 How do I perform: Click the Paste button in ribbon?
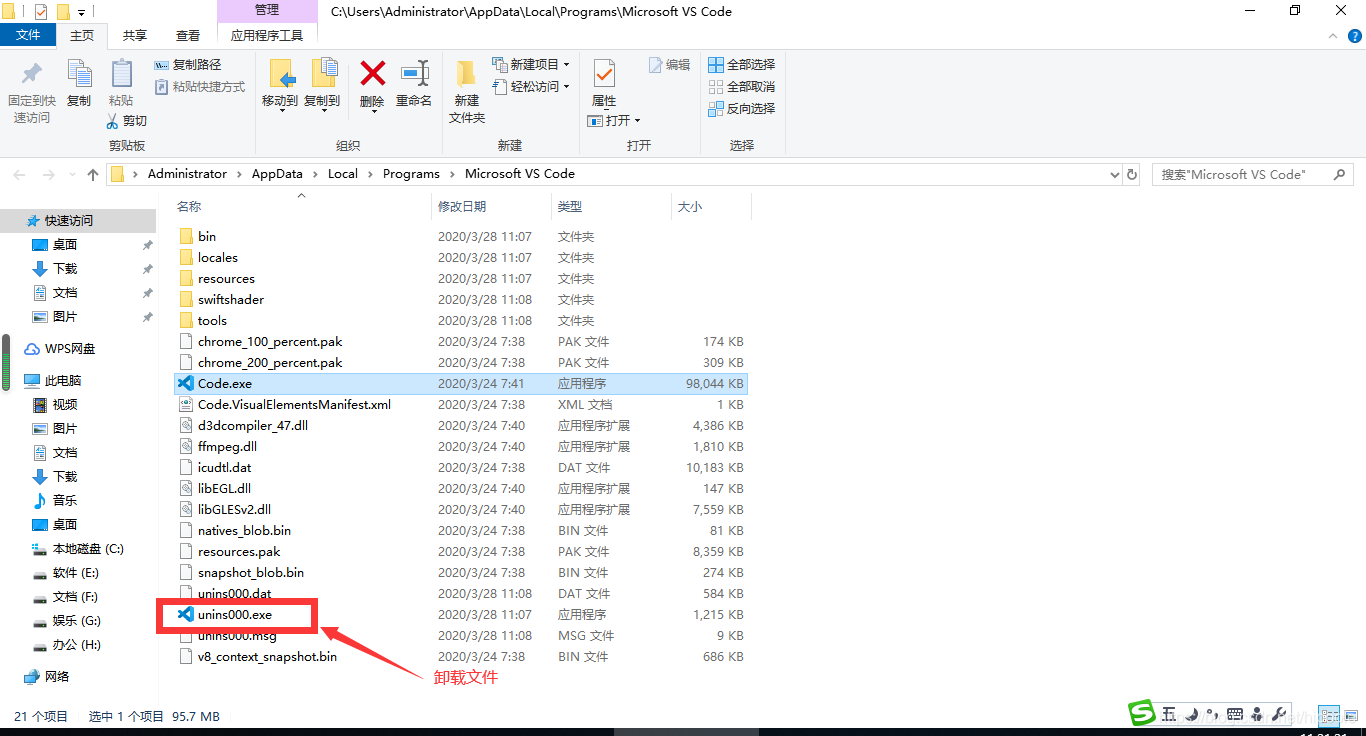pyautogui.click(x=121, y=84)
